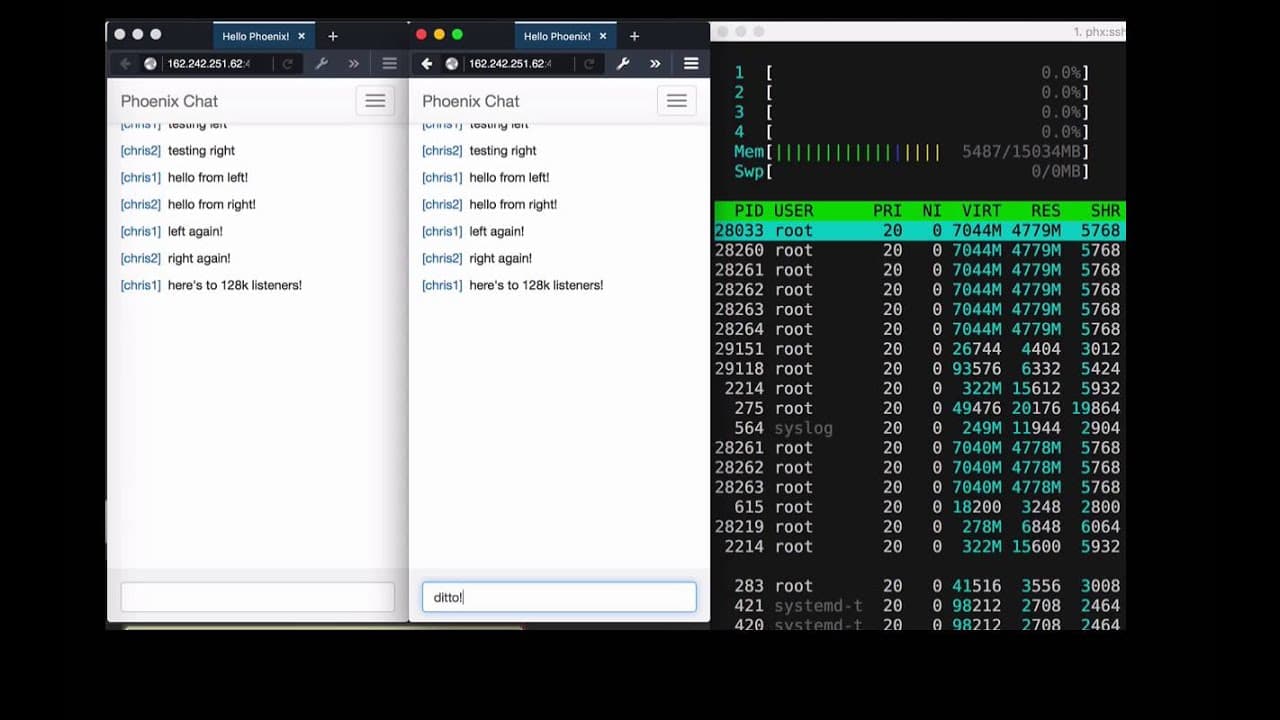Select process 615 row in htop
The width and height of the screenshot is (1280, 720).
coord(920,507)
